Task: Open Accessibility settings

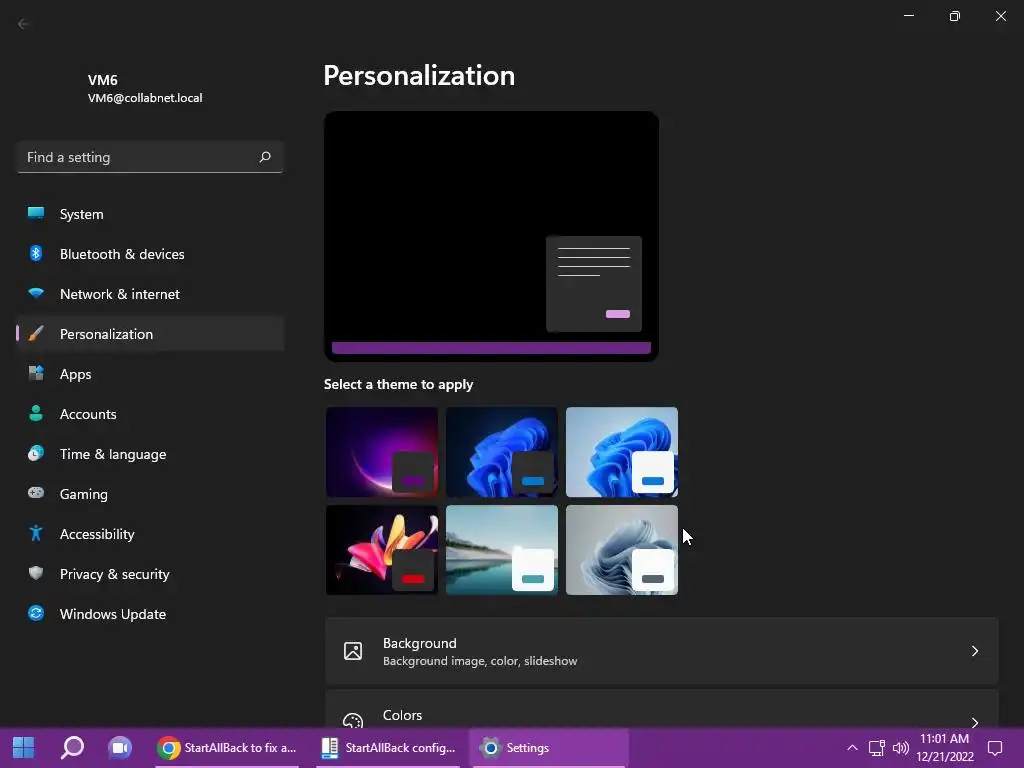Action: point(150,534)
